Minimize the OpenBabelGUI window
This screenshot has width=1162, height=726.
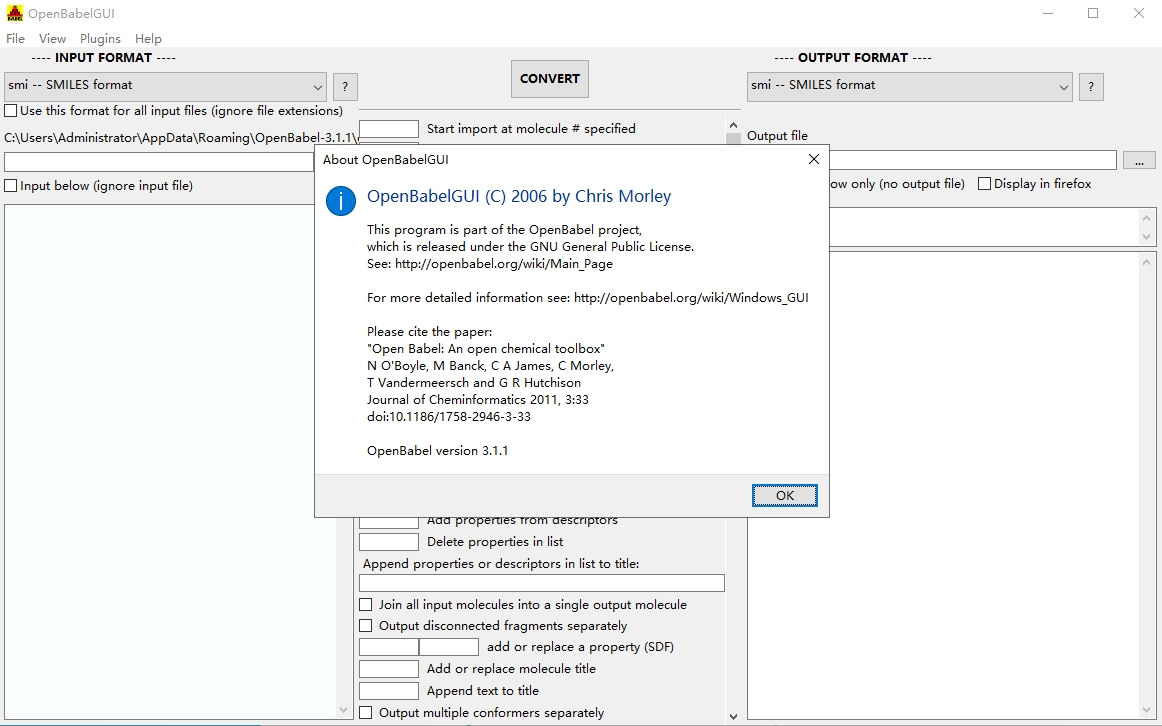tap(1048, 13)
